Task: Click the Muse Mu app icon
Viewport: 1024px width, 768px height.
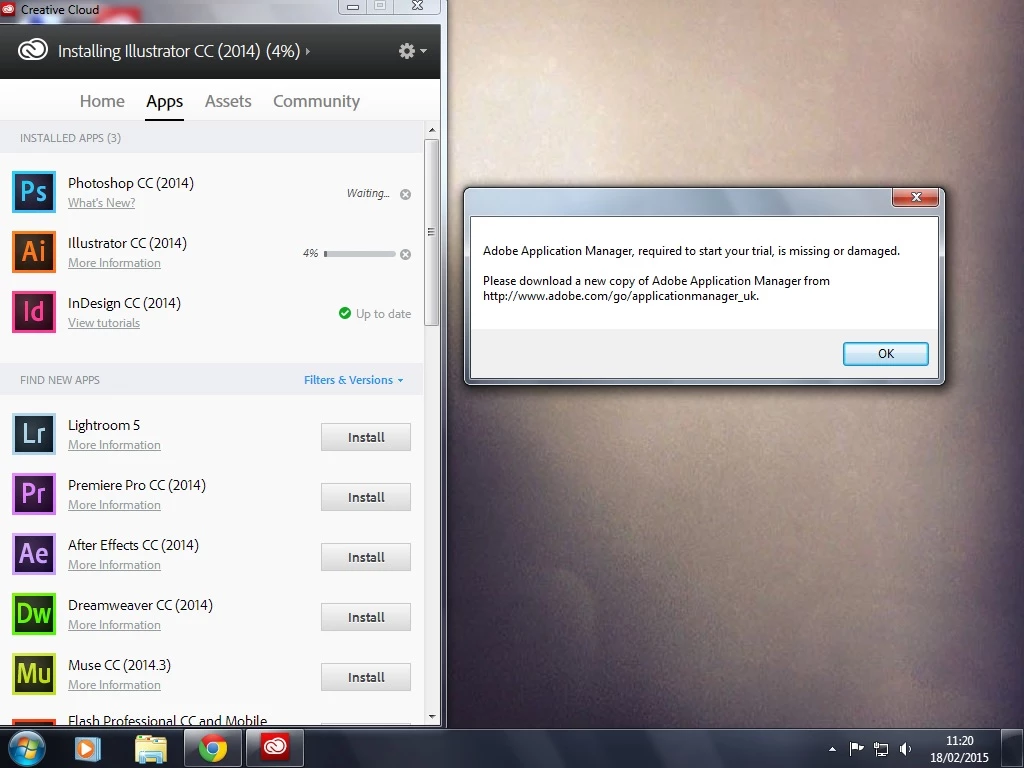Action: tap(34, 674)
